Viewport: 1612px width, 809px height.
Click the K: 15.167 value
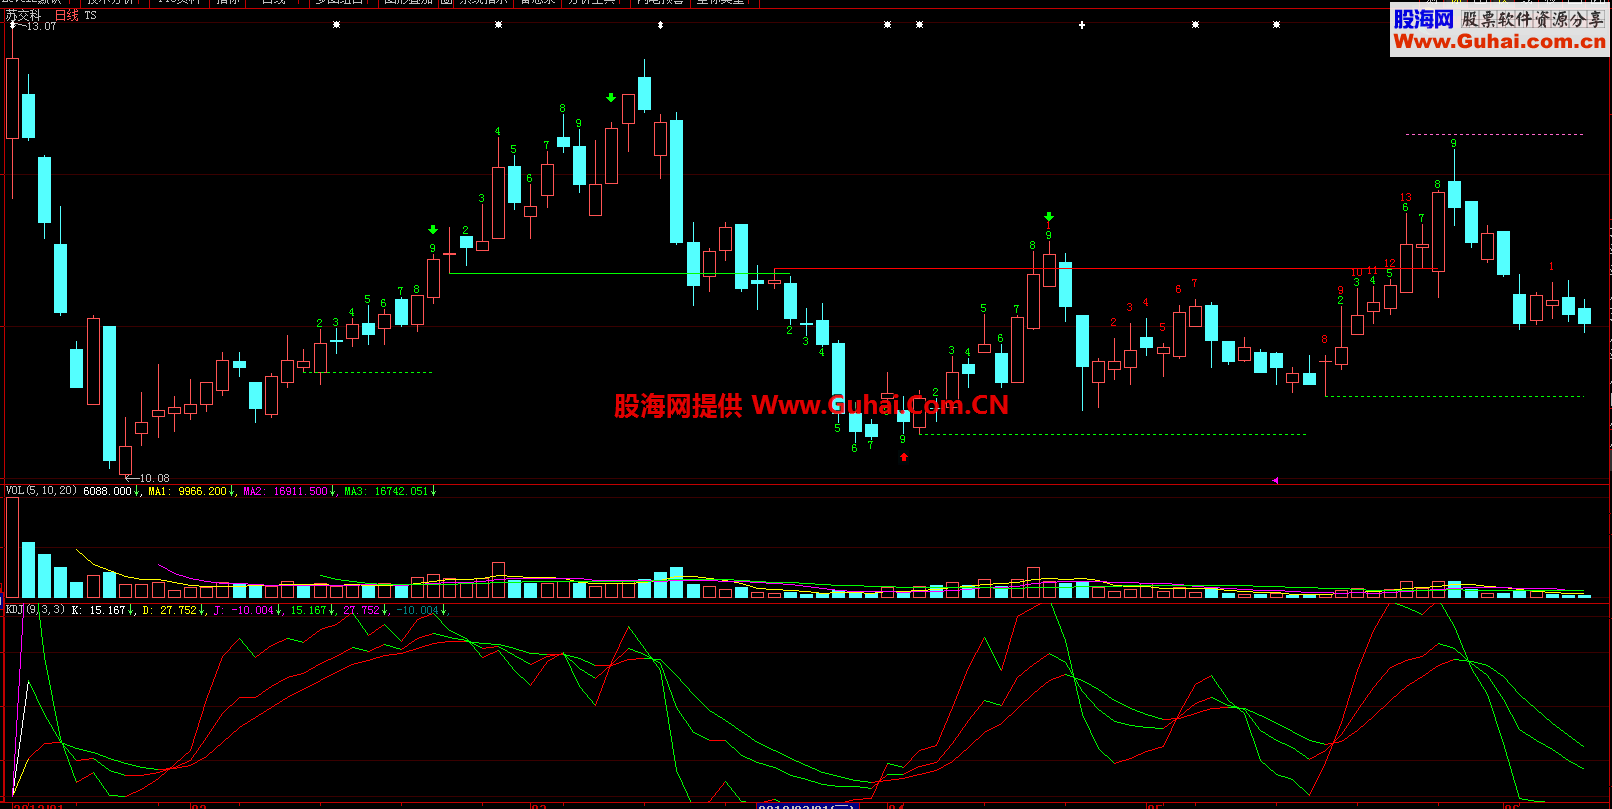[x=99, y=609]
